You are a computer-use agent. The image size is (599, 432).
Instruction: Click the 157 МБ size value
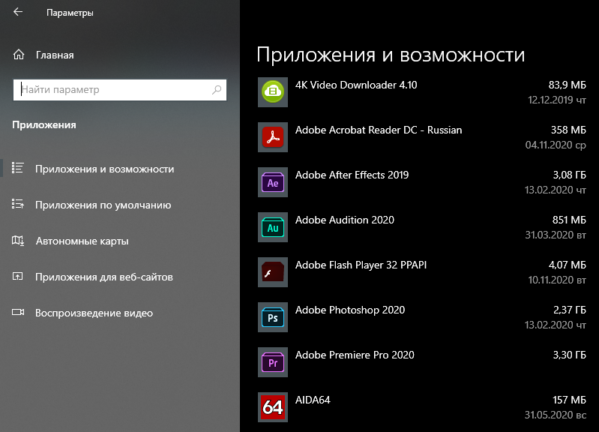coord(570,400)
